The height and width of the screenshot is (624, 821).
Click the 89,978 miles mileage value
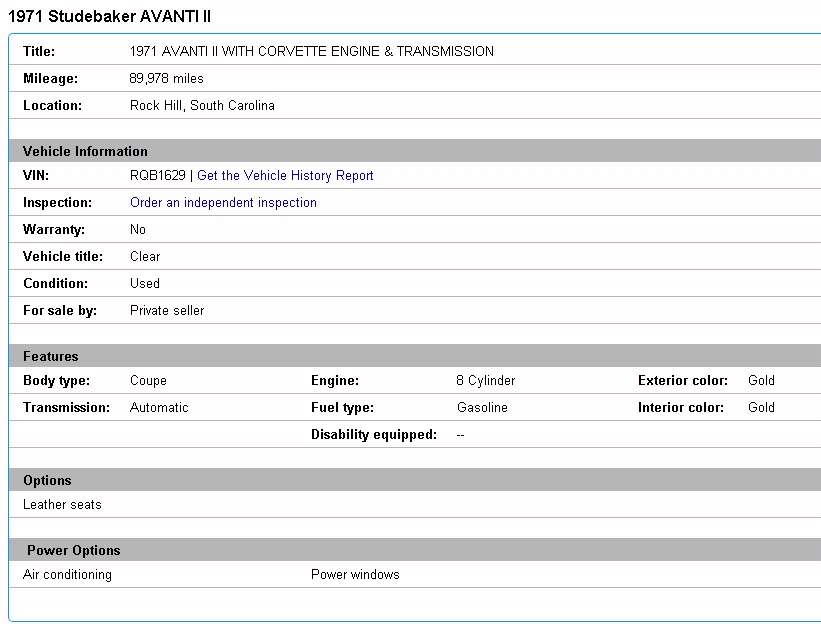tap(166, 79)
